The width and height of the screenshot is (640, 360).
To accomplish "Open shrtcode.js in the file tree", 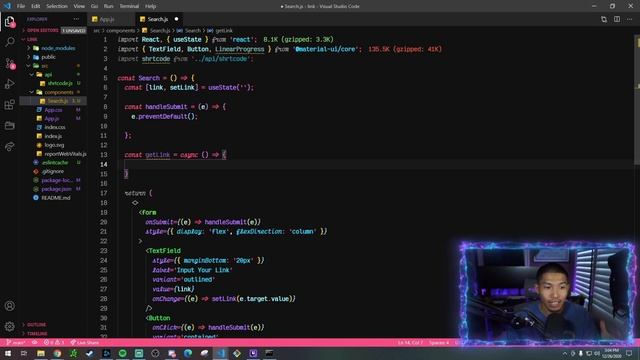I will coord(60,83).
